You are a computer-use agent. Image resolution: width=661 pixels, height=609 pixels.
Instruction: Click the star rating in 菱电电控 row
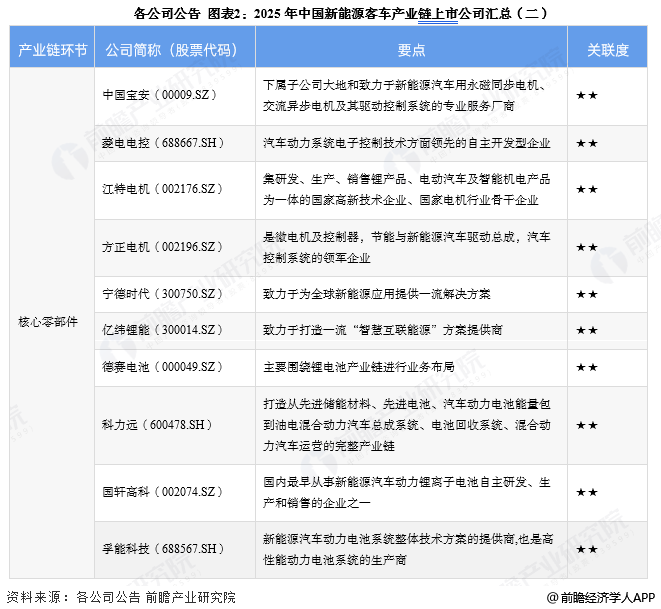(587, 144)
